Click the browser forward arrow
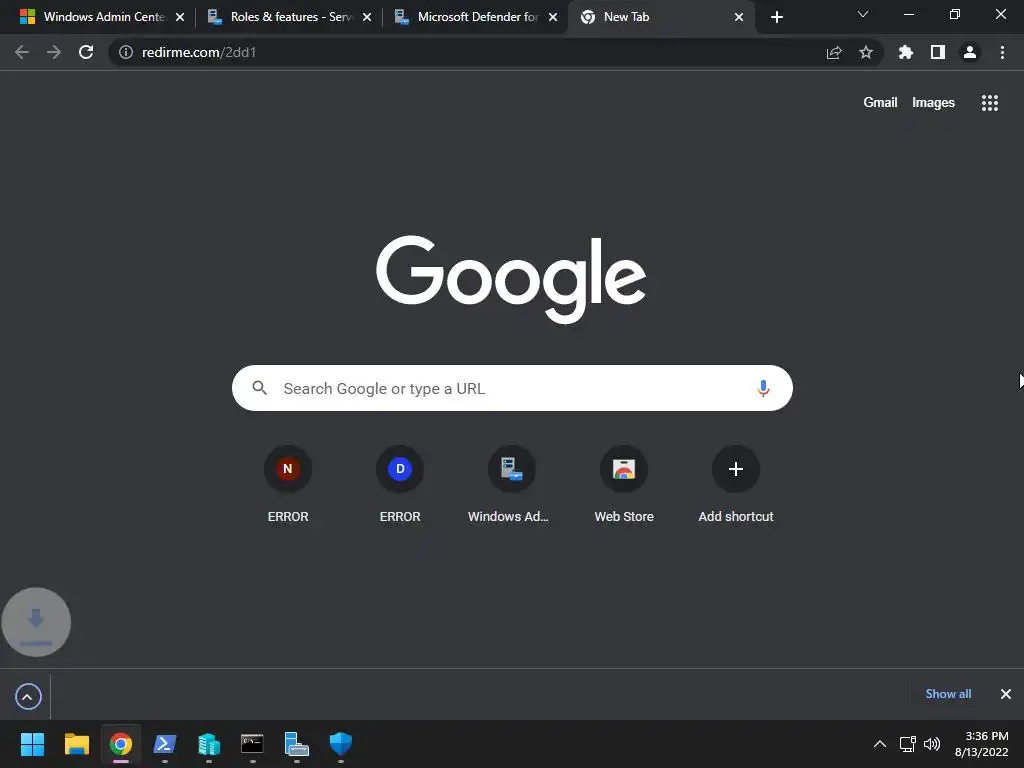1024x768 pixels. click(54, 52)
